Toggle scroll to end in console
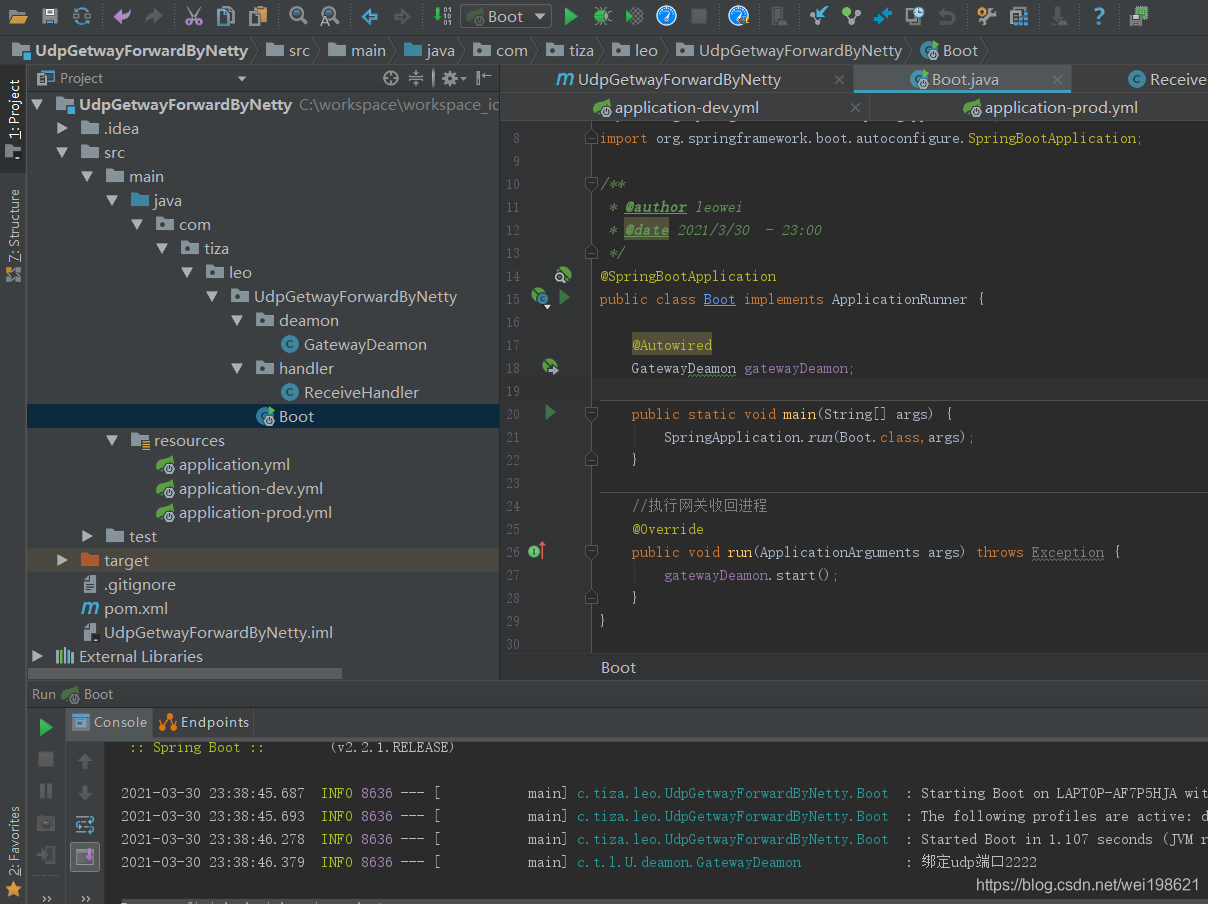This screenshot has height=904, width=1208. coord(85,856)
